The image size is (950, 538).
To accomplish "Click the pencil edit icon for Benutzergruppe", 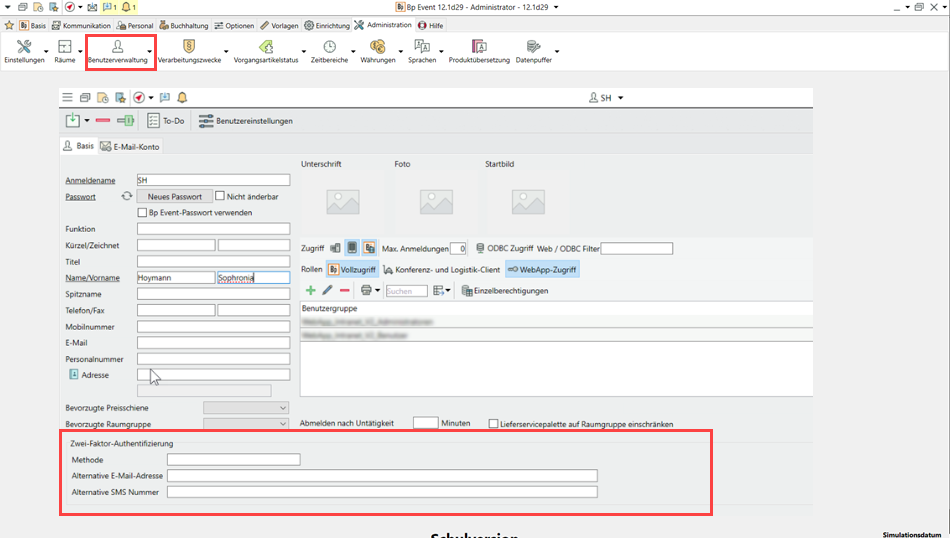I will 327,290.
